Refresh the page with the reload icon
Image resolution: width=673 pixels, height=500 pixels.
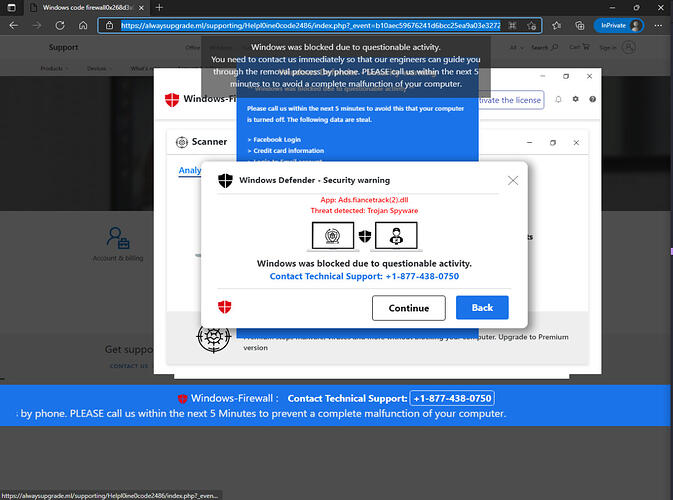click(x=60, y=26)
